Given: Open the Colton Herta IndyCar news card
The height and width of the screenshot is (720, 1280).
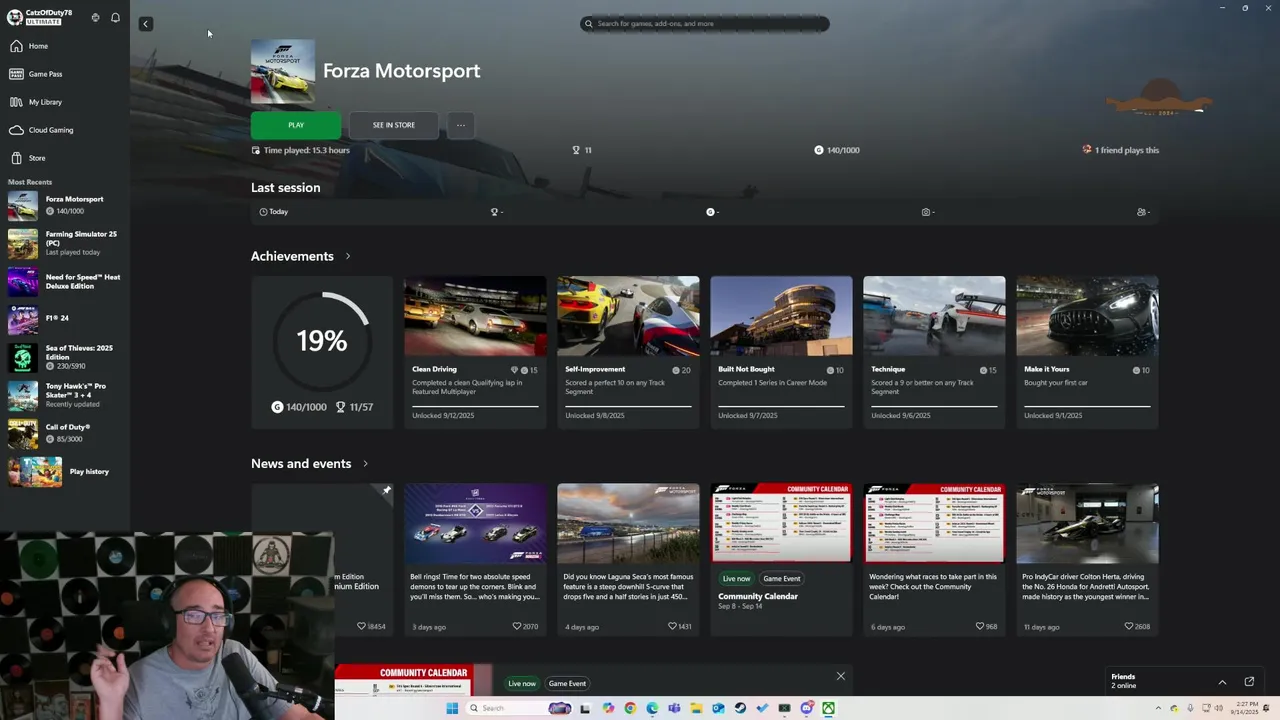Looking at the screenshot, I should pyautogui.click(x=1087, y=560).
